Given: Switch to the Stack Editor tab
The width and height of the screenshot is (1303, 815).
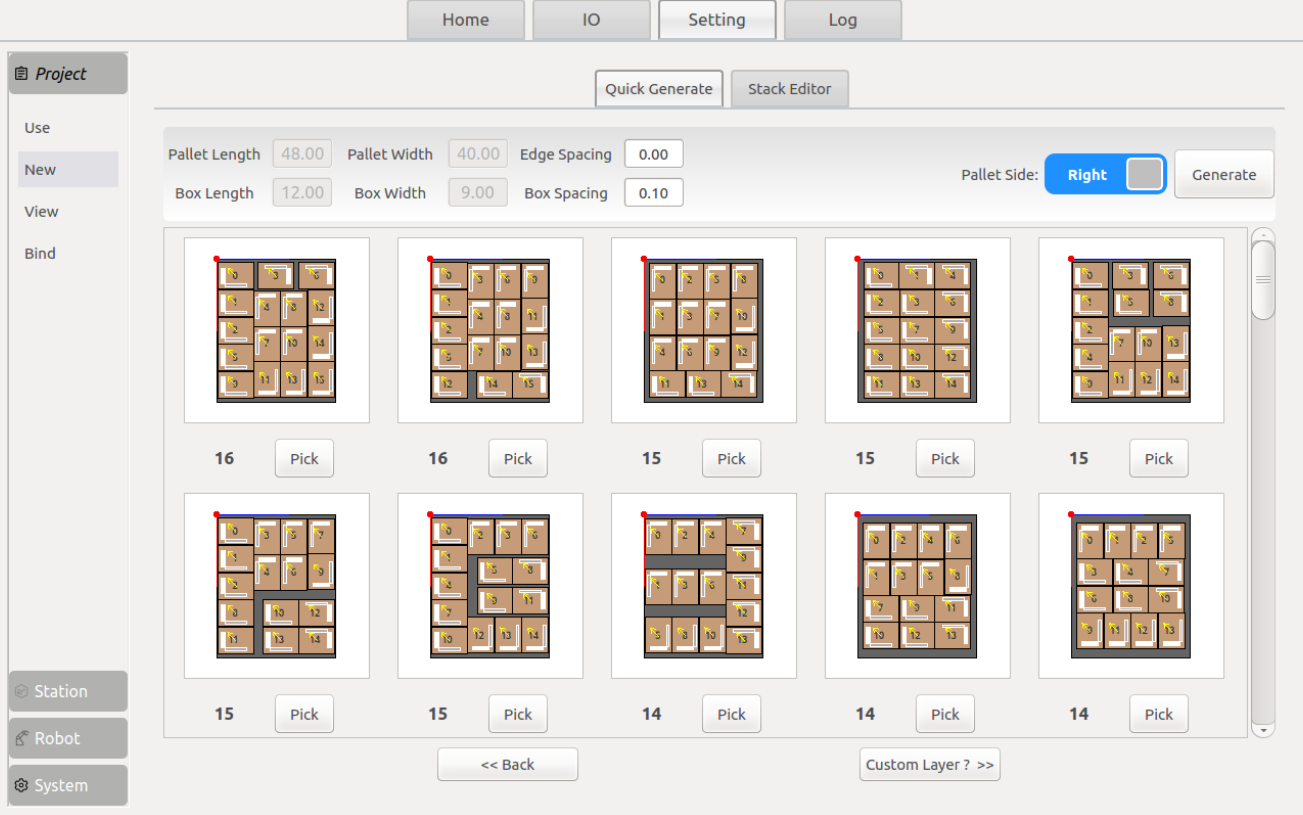Looking at the screenshot, I should tap(790, 89).
